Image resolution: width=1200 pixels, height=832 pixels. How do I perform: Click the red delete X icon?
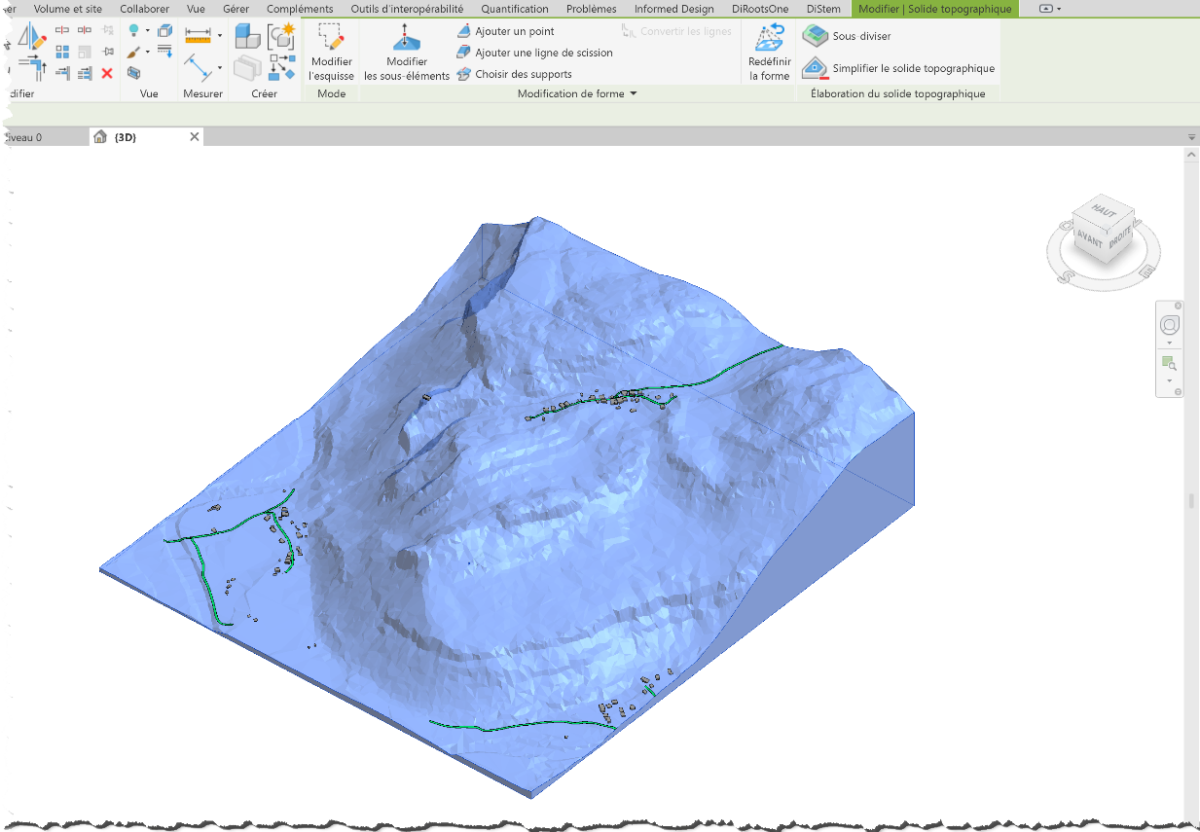tap(107, 73)
